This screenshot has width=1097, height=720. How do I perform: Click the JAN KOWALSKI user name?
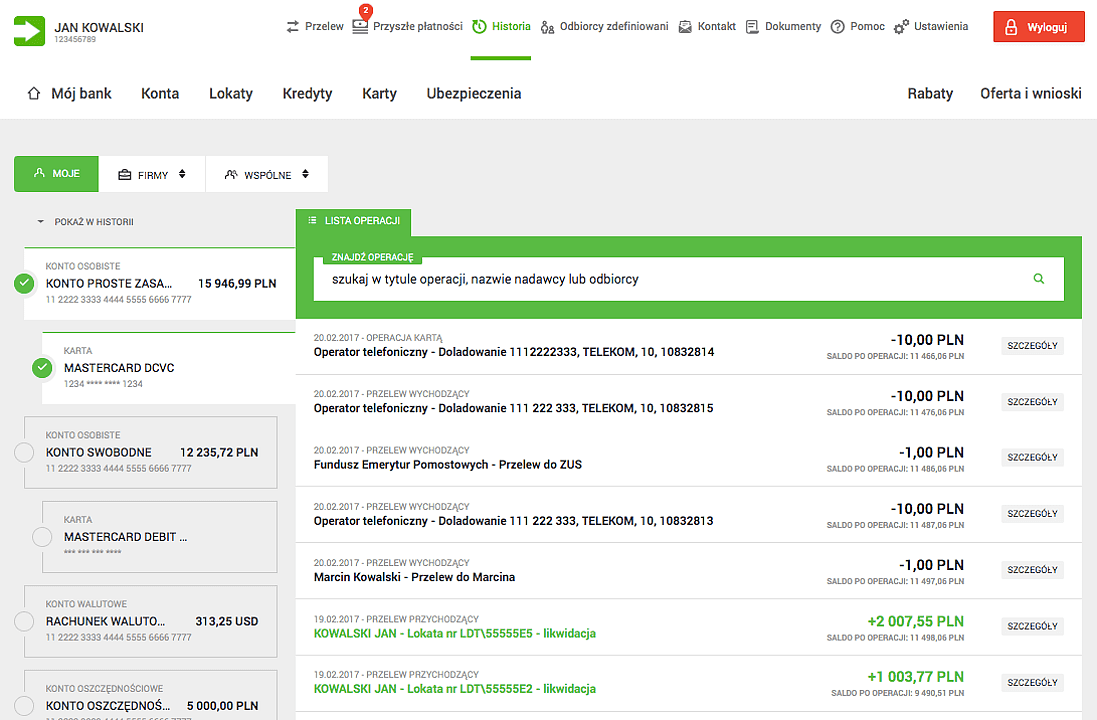click(99, 27)
